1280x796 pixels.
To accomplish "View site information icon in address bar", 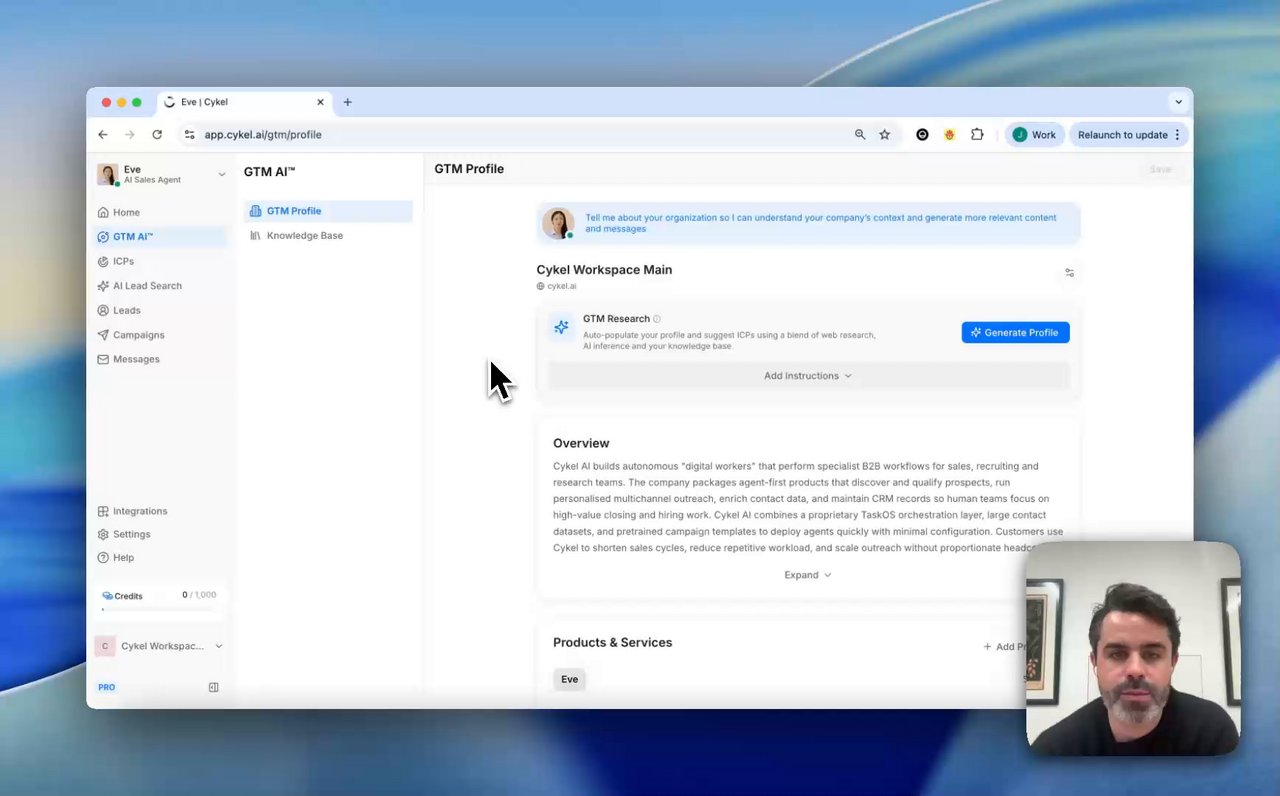I will coord(189,135).
